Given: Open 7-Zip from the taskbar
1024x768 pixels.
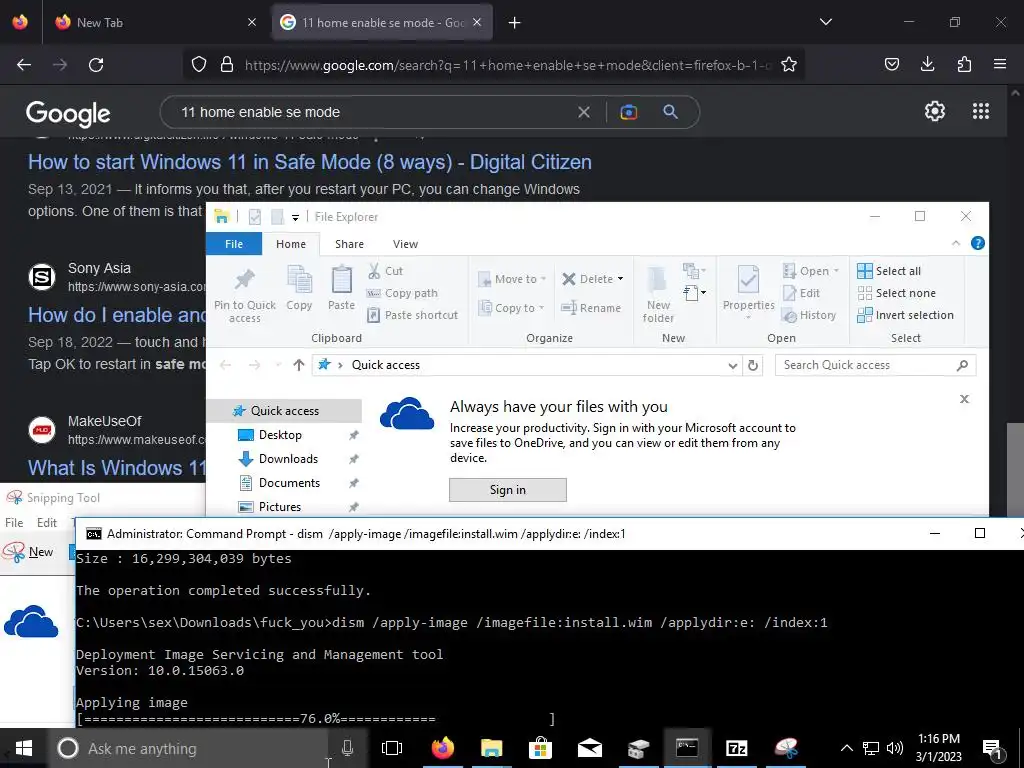Looking at the screenshot, I should [737, 748].
